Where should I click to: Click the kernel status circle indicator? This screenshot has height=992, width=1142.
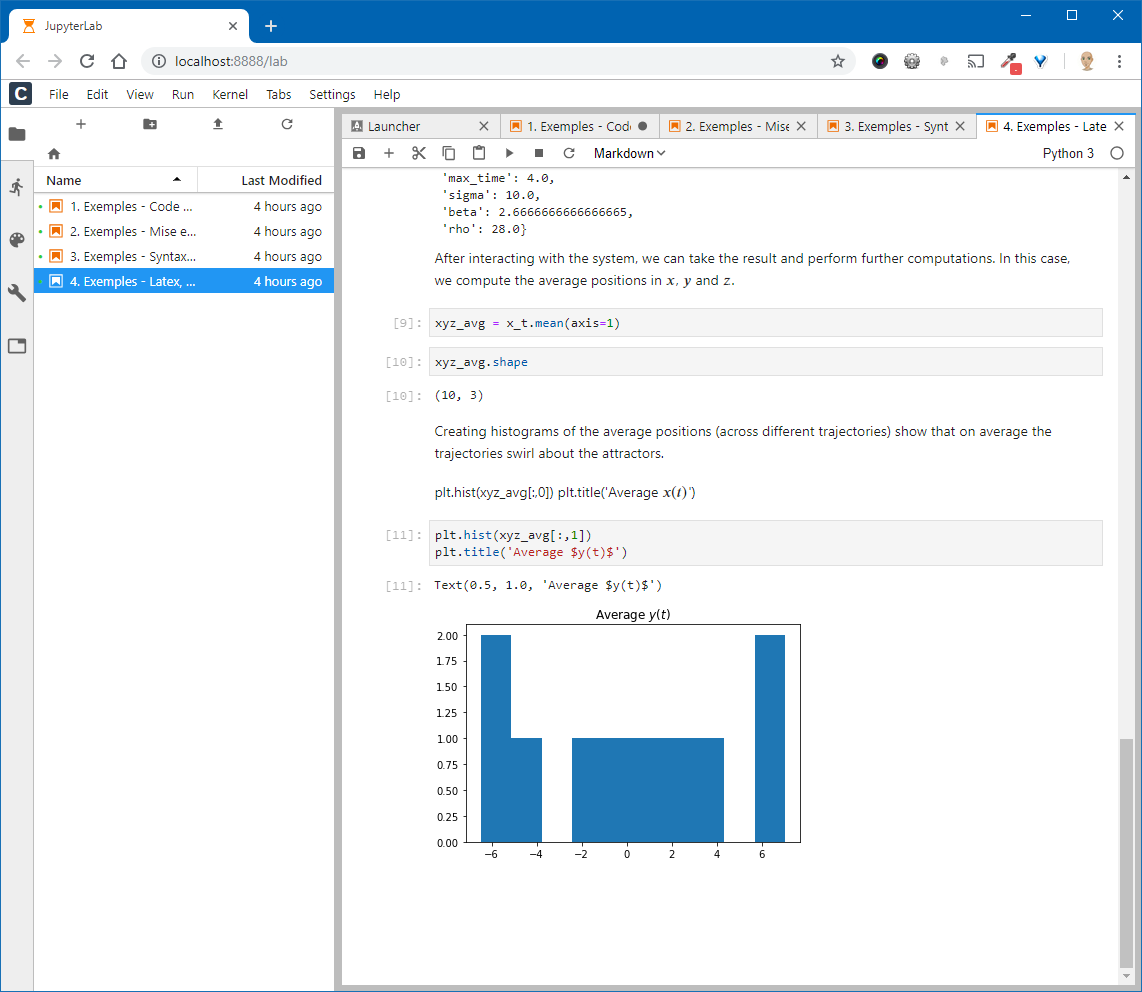(1117, 153)
